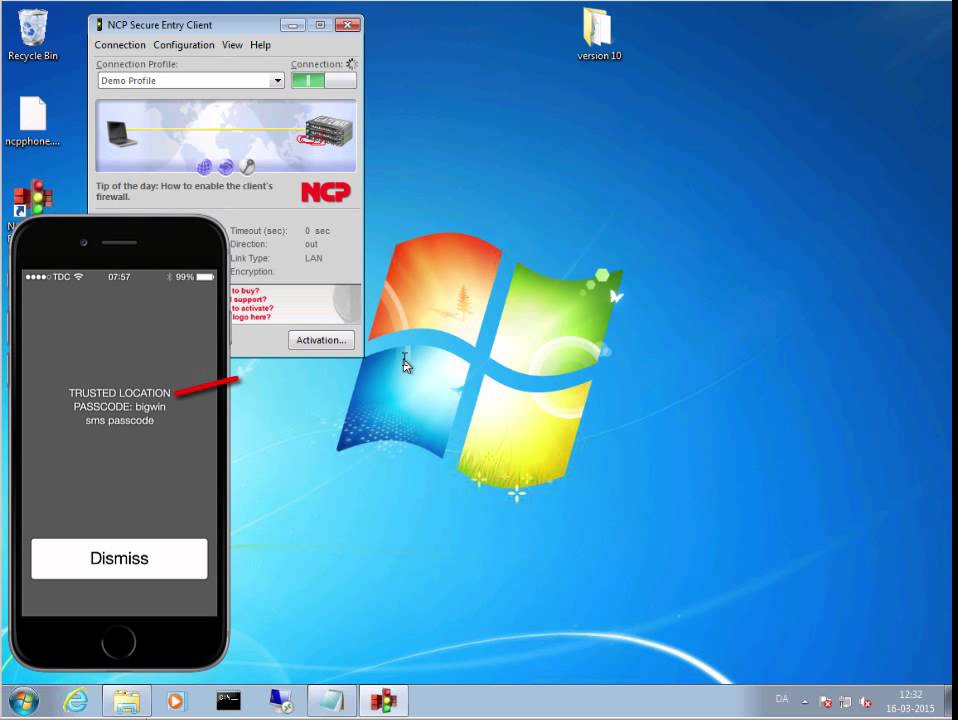Click the 'to buy?' red link
The image size is (958, 720).
tap(245, 291)
